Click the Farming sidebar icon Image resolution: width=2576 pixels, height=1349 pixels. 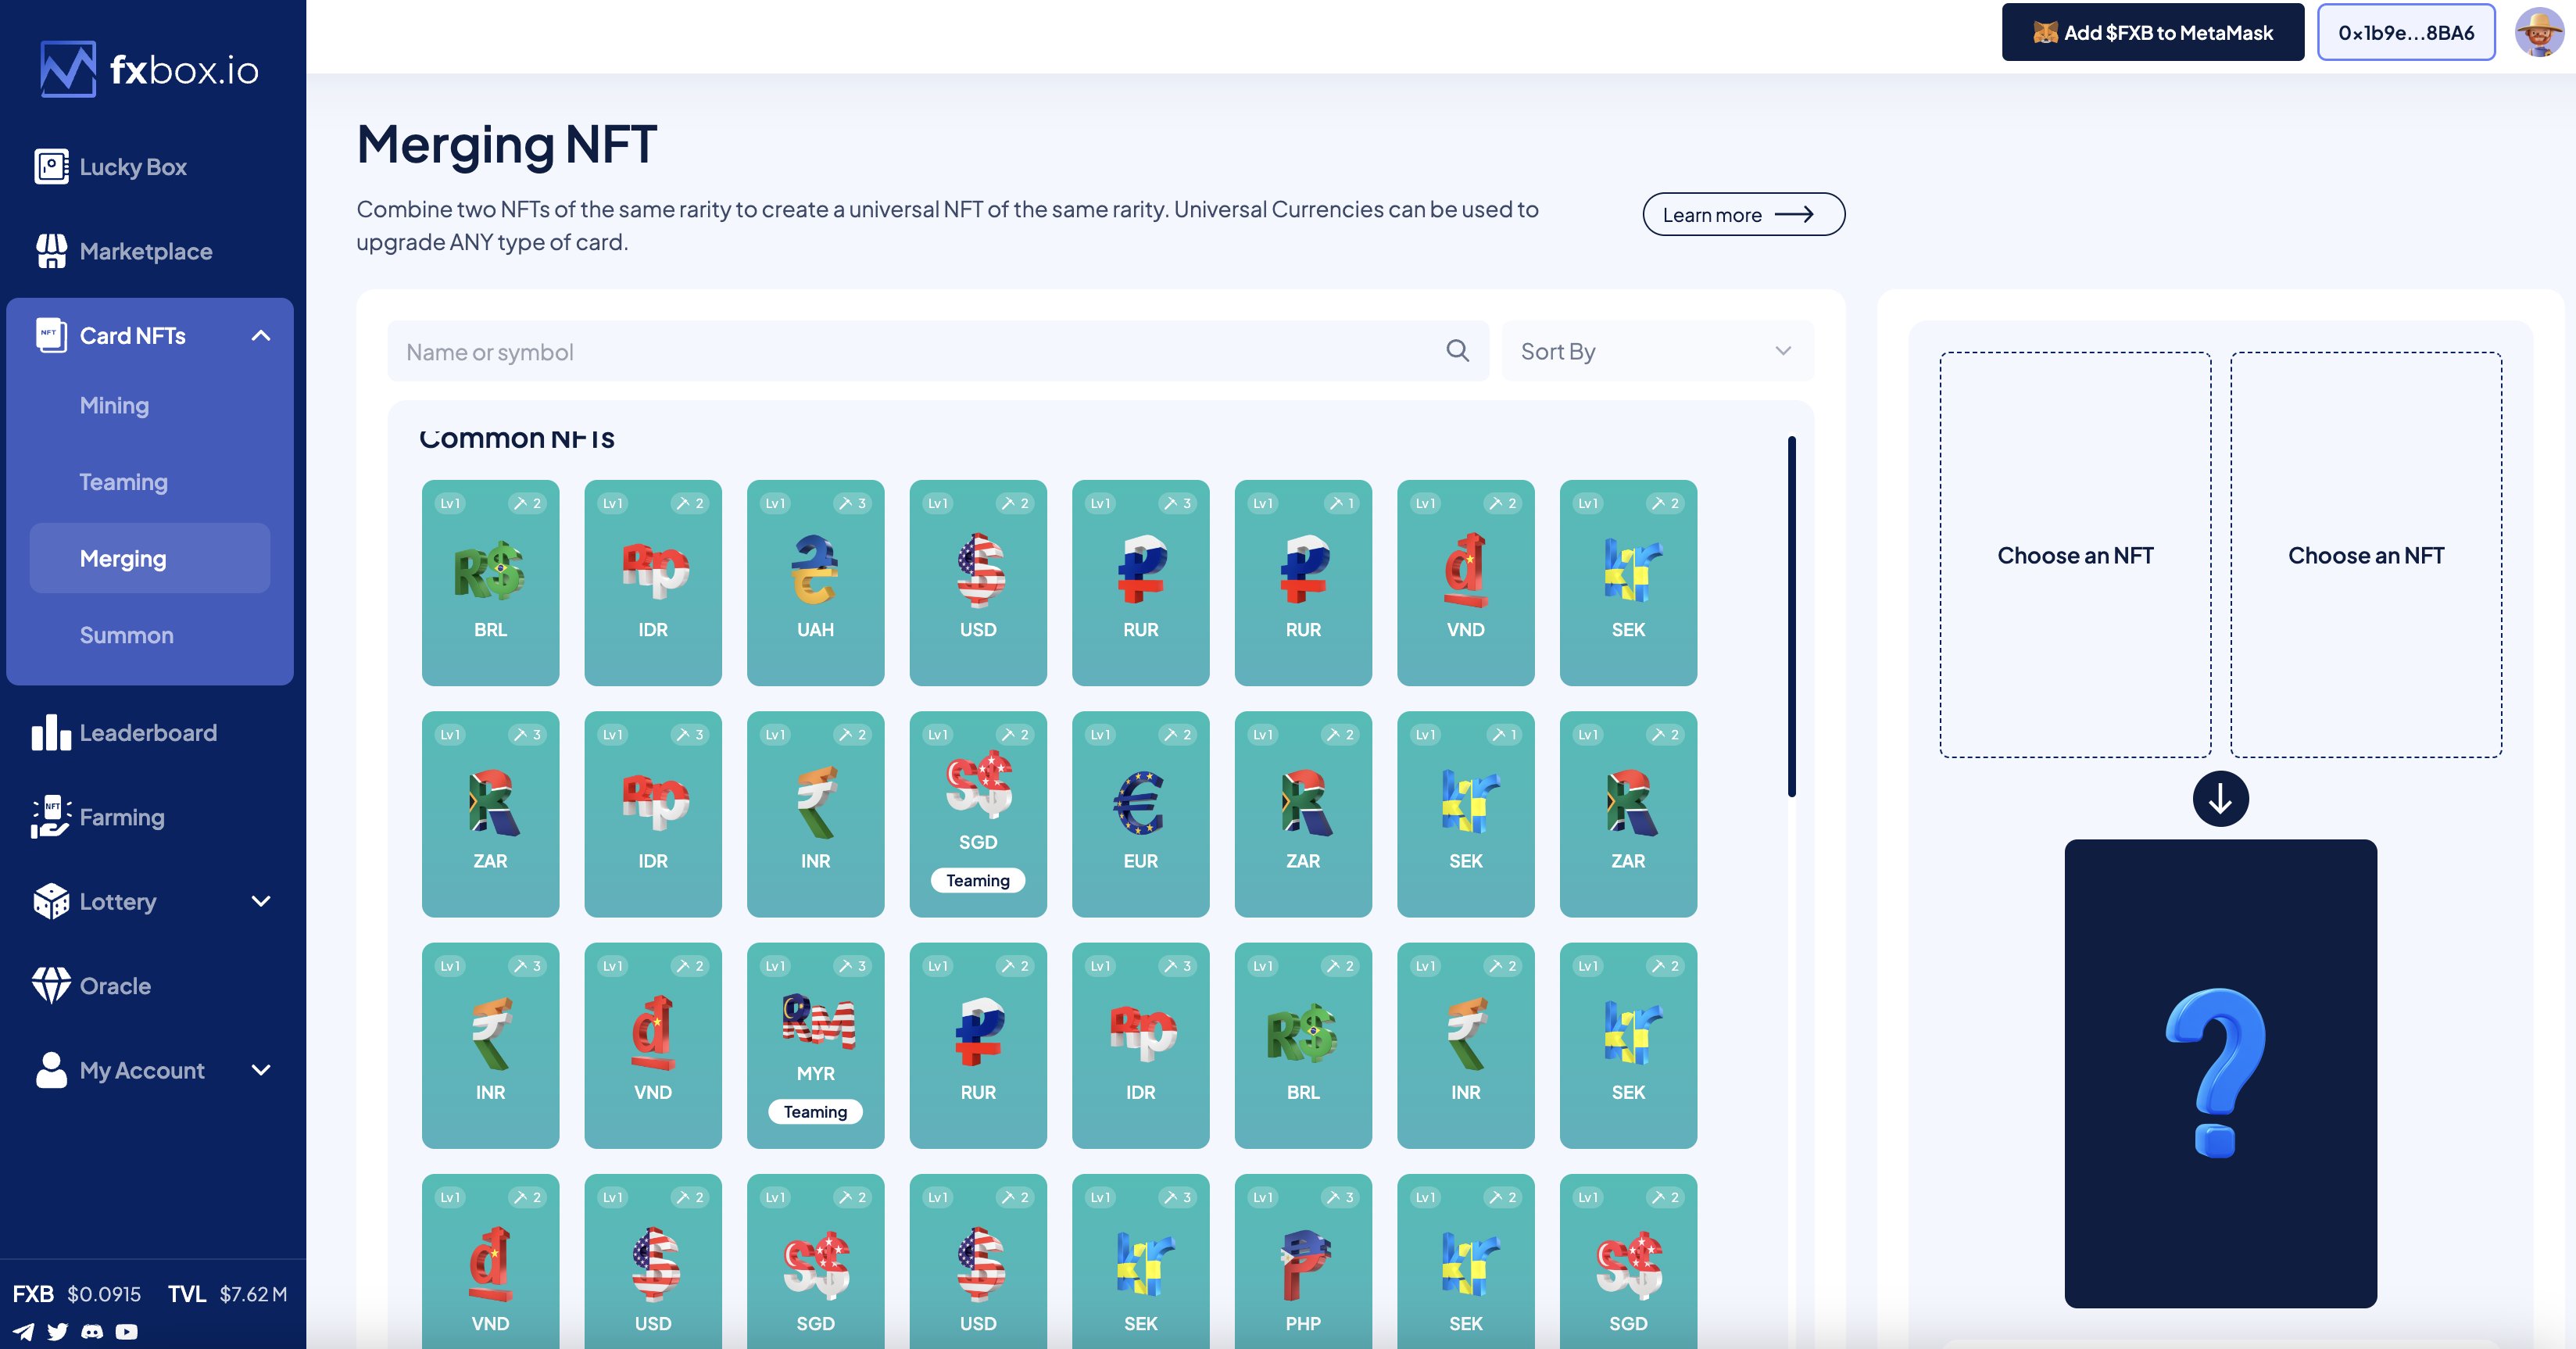pyautogui.click(x=49, y=818)
